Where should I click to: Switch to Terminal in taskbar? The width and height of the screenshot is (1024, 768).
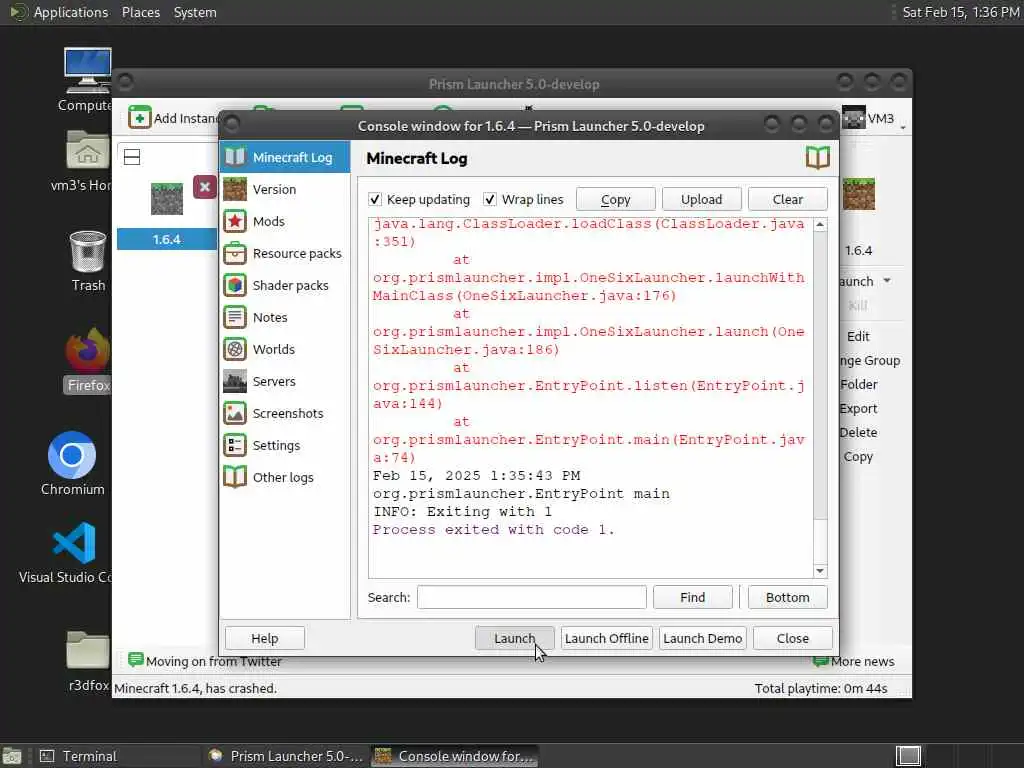click(118, 756)
